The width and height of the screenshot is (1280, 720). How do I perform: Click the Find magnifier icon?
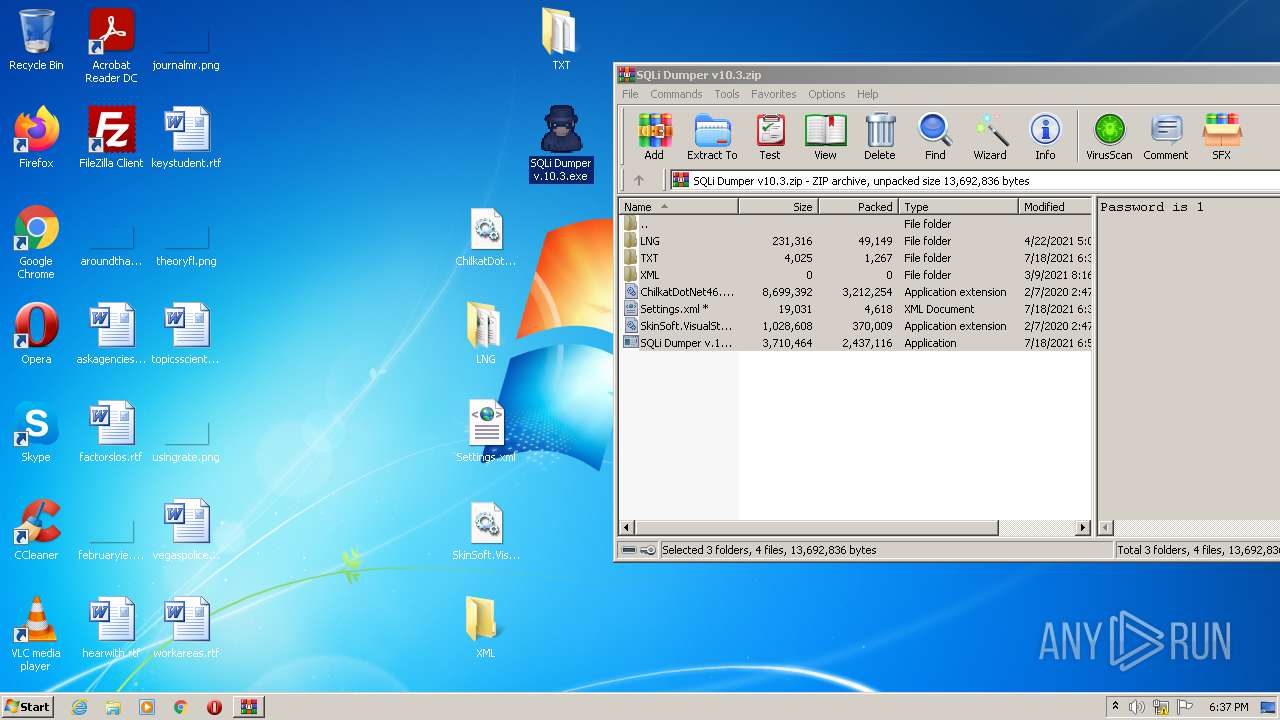935,137
